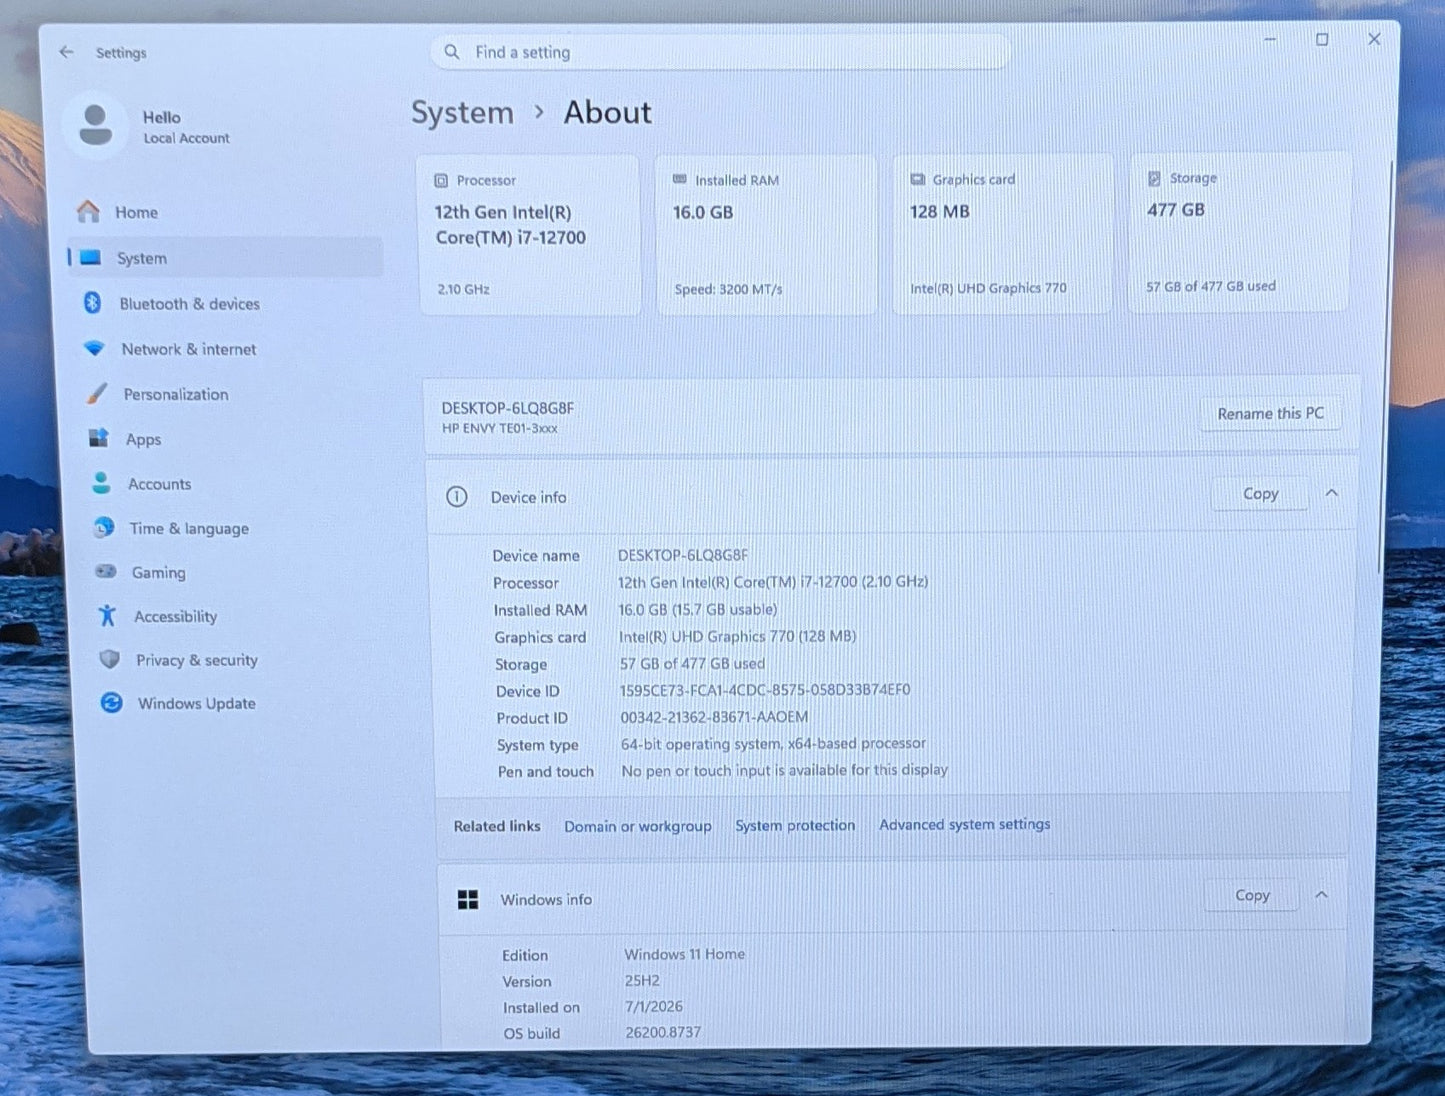Click the Home icon in the sidebar

coord(88,211)
